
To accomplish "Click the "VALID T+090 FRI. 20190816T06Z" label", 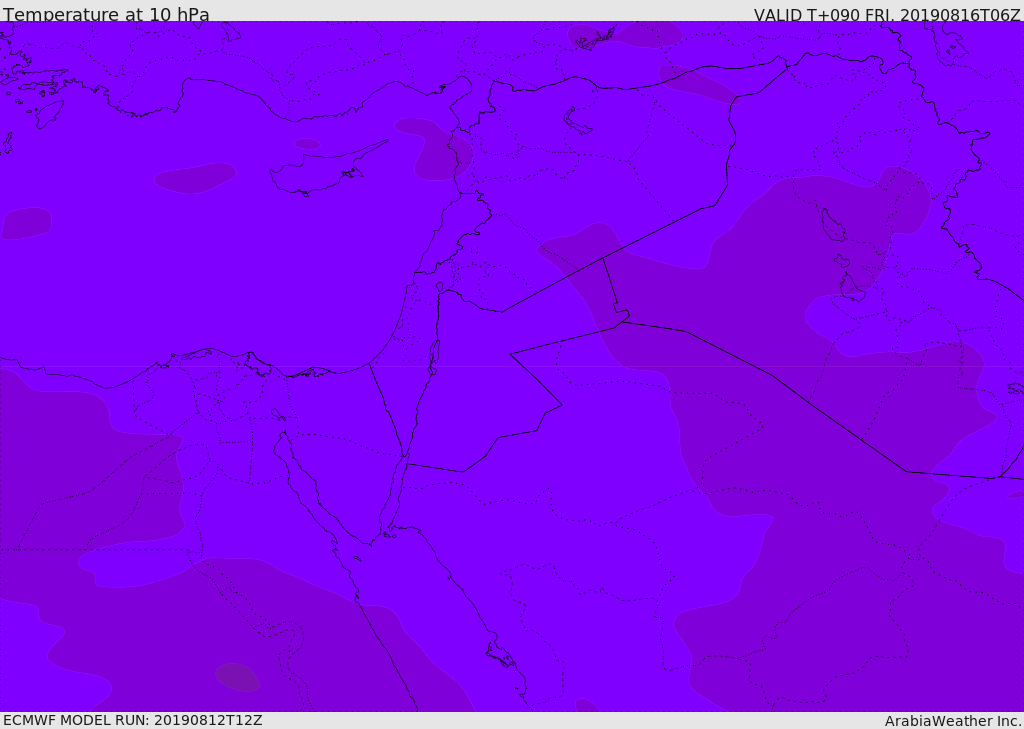I will [887, 14].
